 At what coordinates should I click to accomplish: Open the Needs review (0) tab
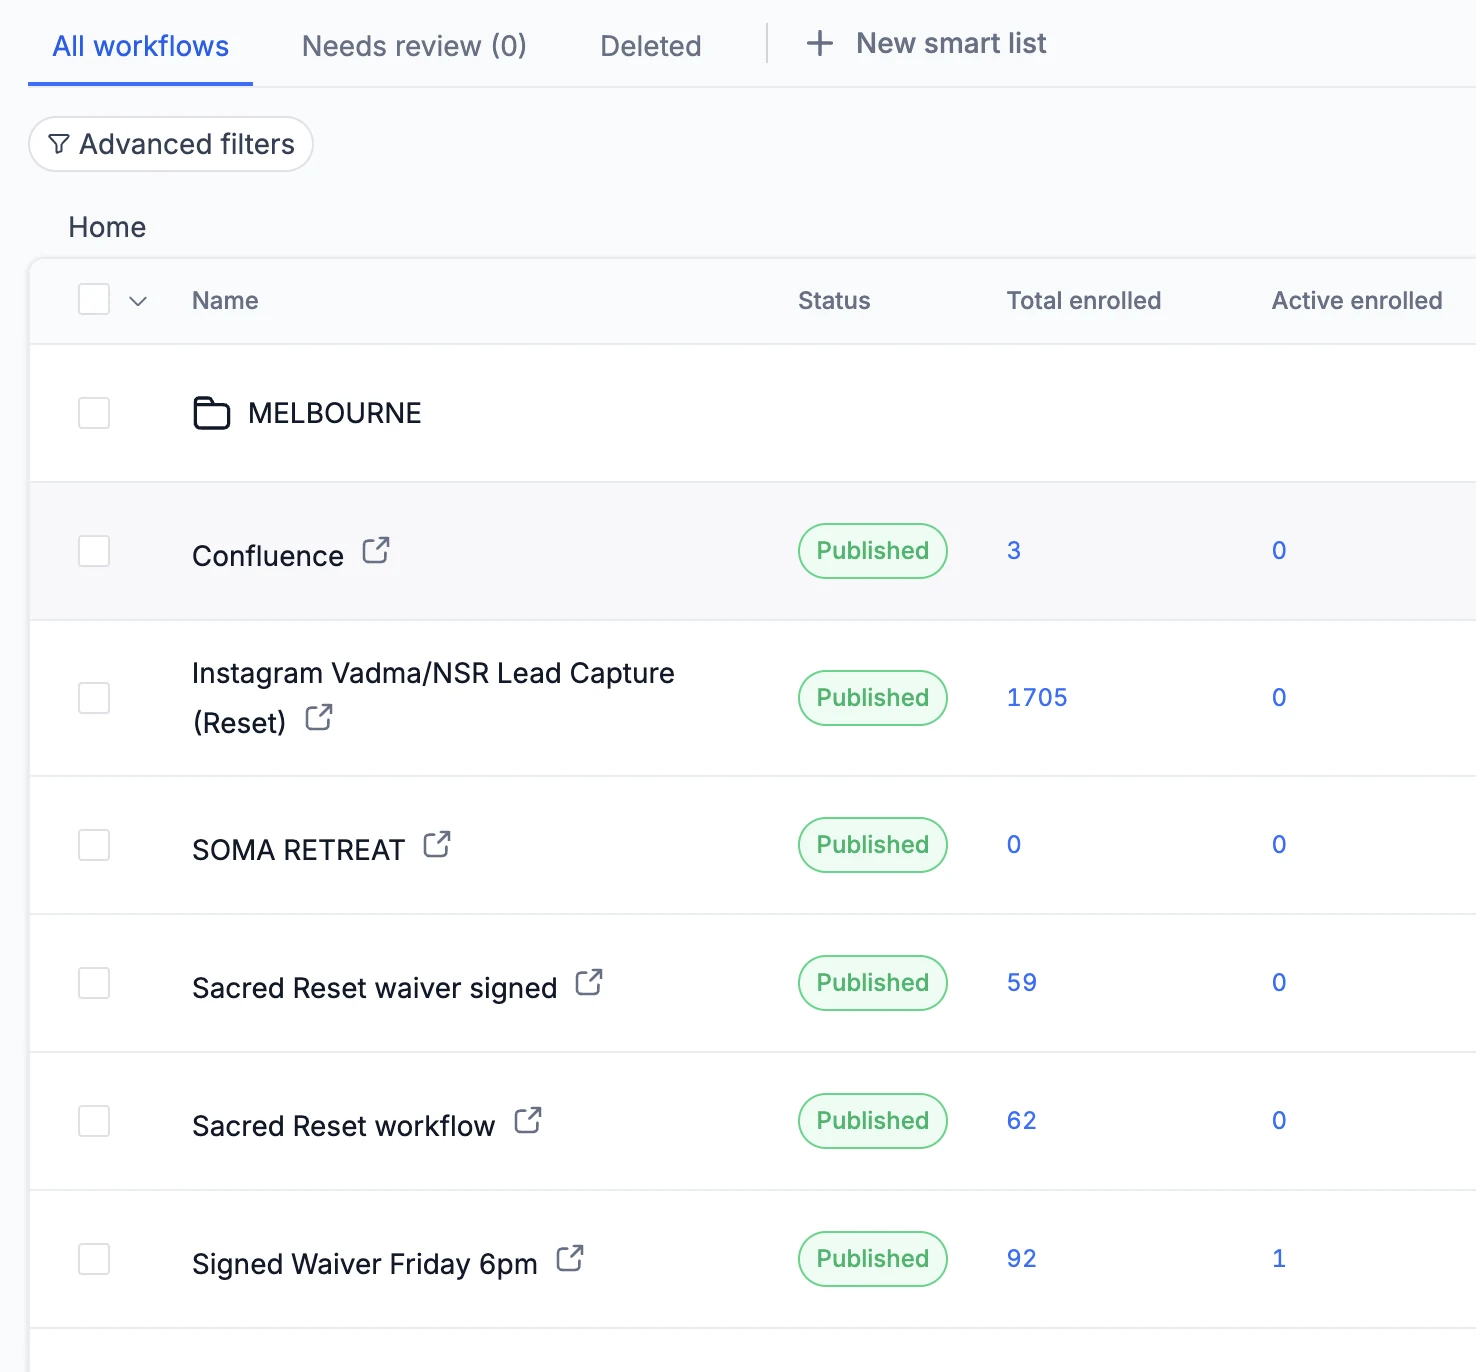click(414, 46)
